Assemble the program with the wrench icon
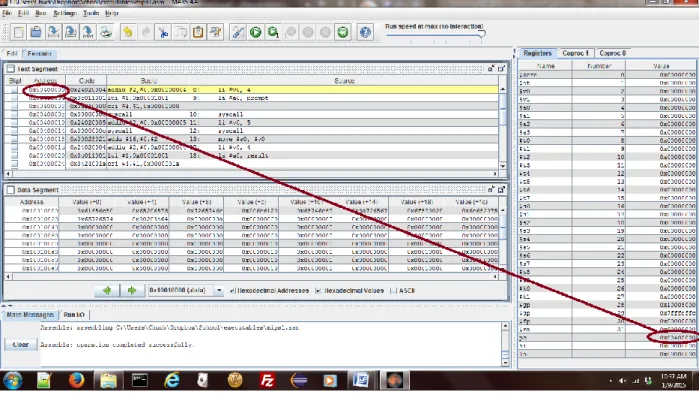 point(238,32)
